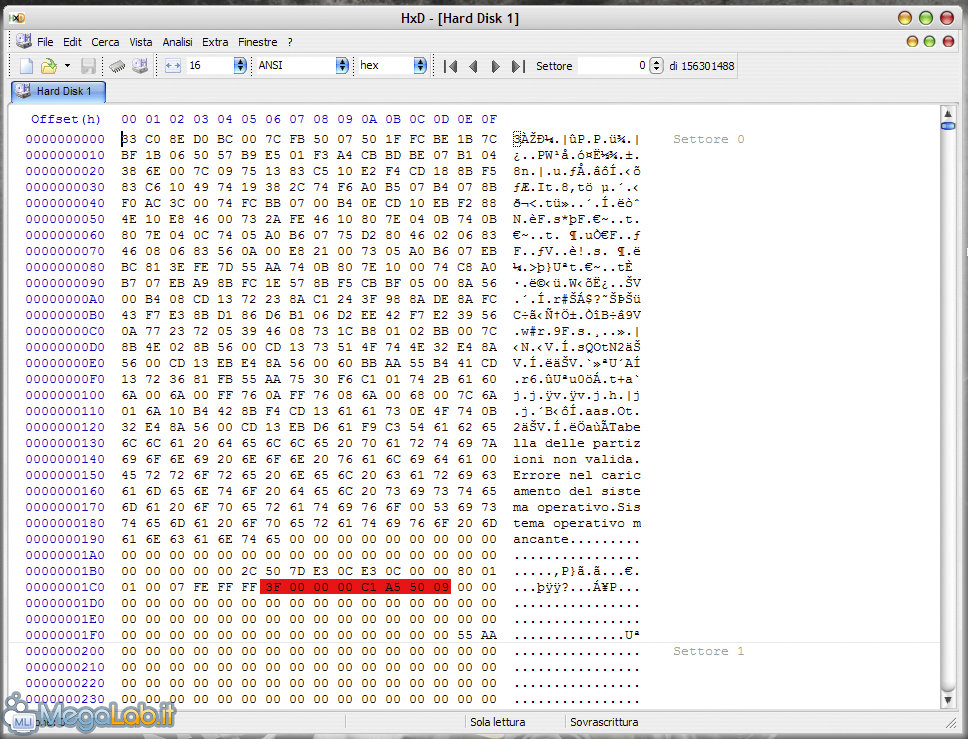968x739 pixels.
Task: Open the Cerca menu
Action: [105, 42]
